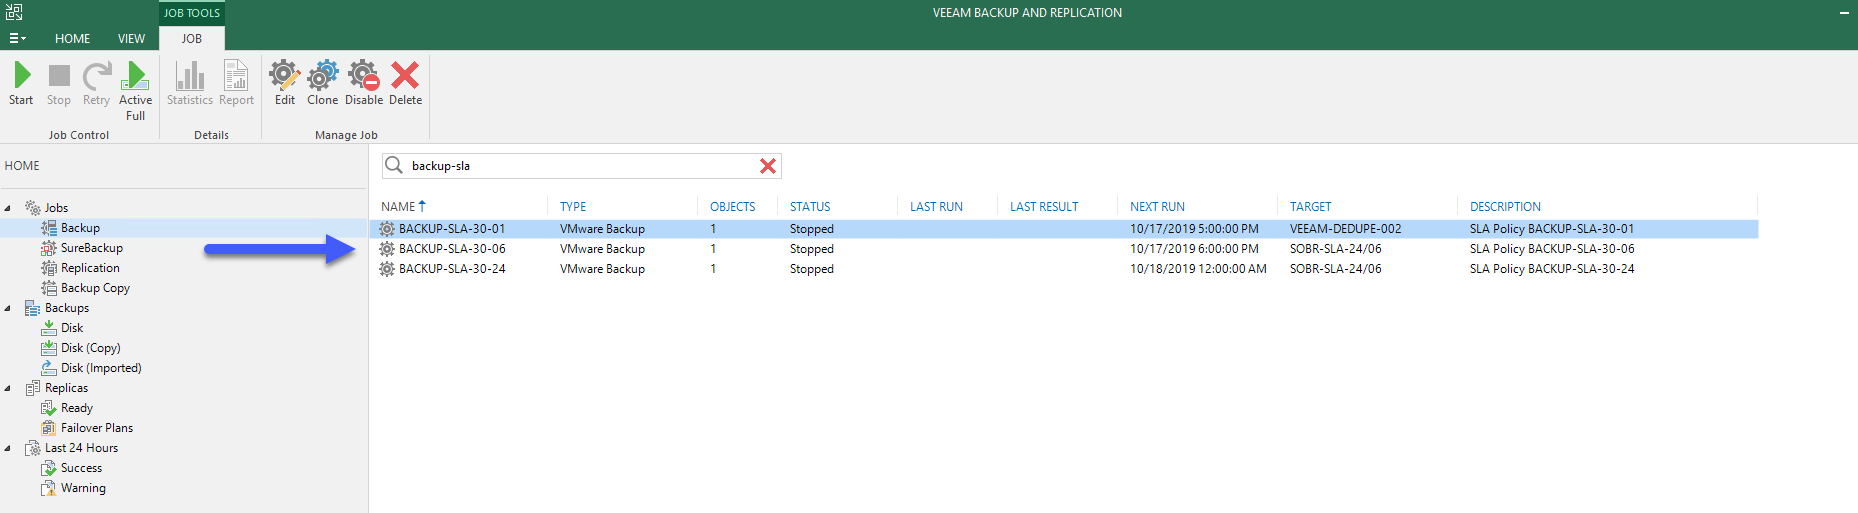Sort by the LAST RUN column
The height and width of the screenshot is (513, 1858).
point(936,207)
